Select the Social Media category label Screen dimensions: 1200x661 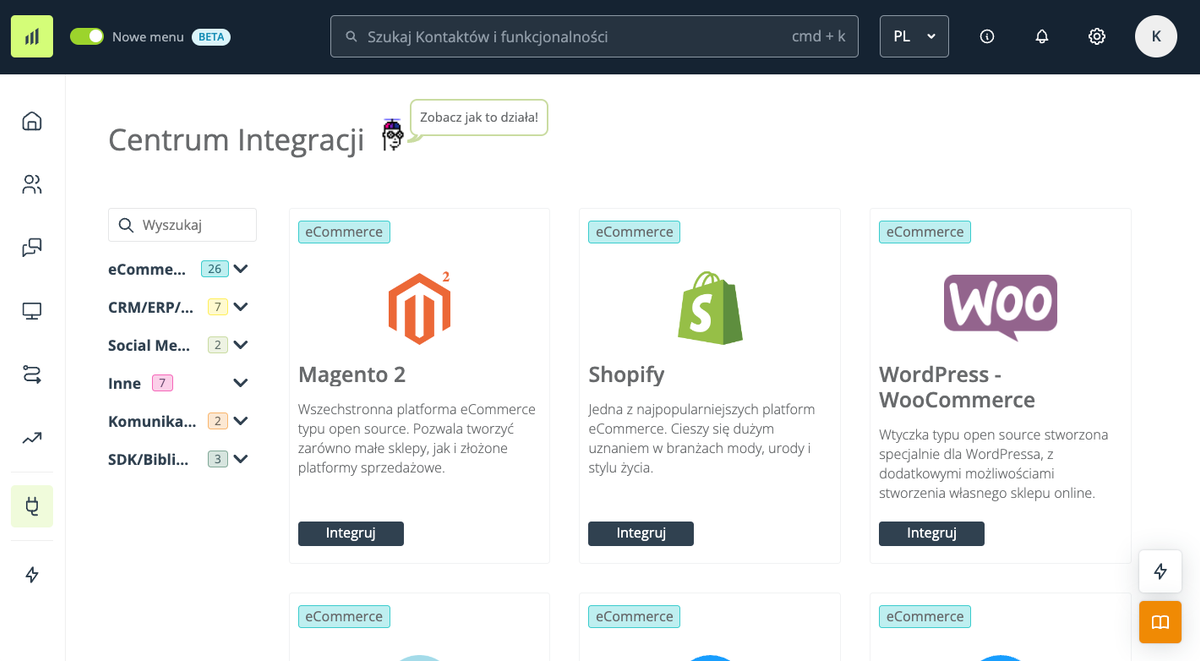pos(149,345)
